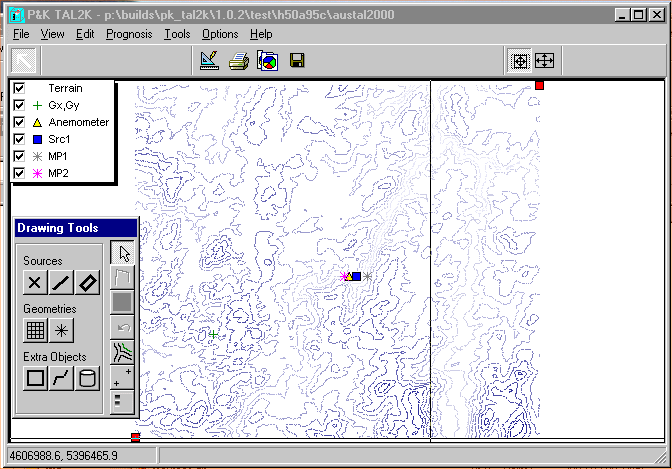
Task: Click the drawing pencil-and-ruler toolbar icon
Action: pos(209,60)
